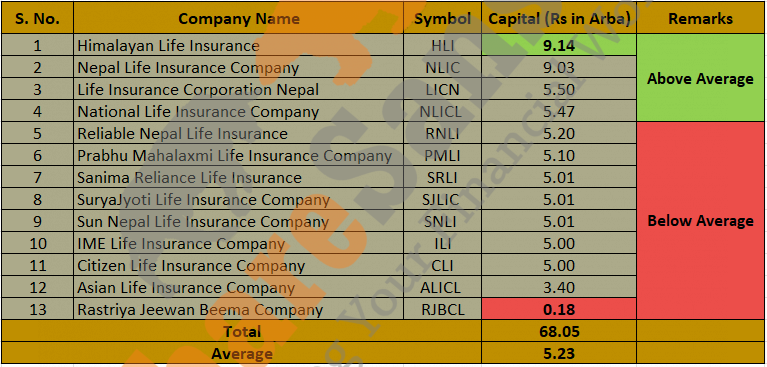The width and height of the screenshot is (767, 367).
Task: Select the 5.23 average value cell
Action: pos(559,353)
